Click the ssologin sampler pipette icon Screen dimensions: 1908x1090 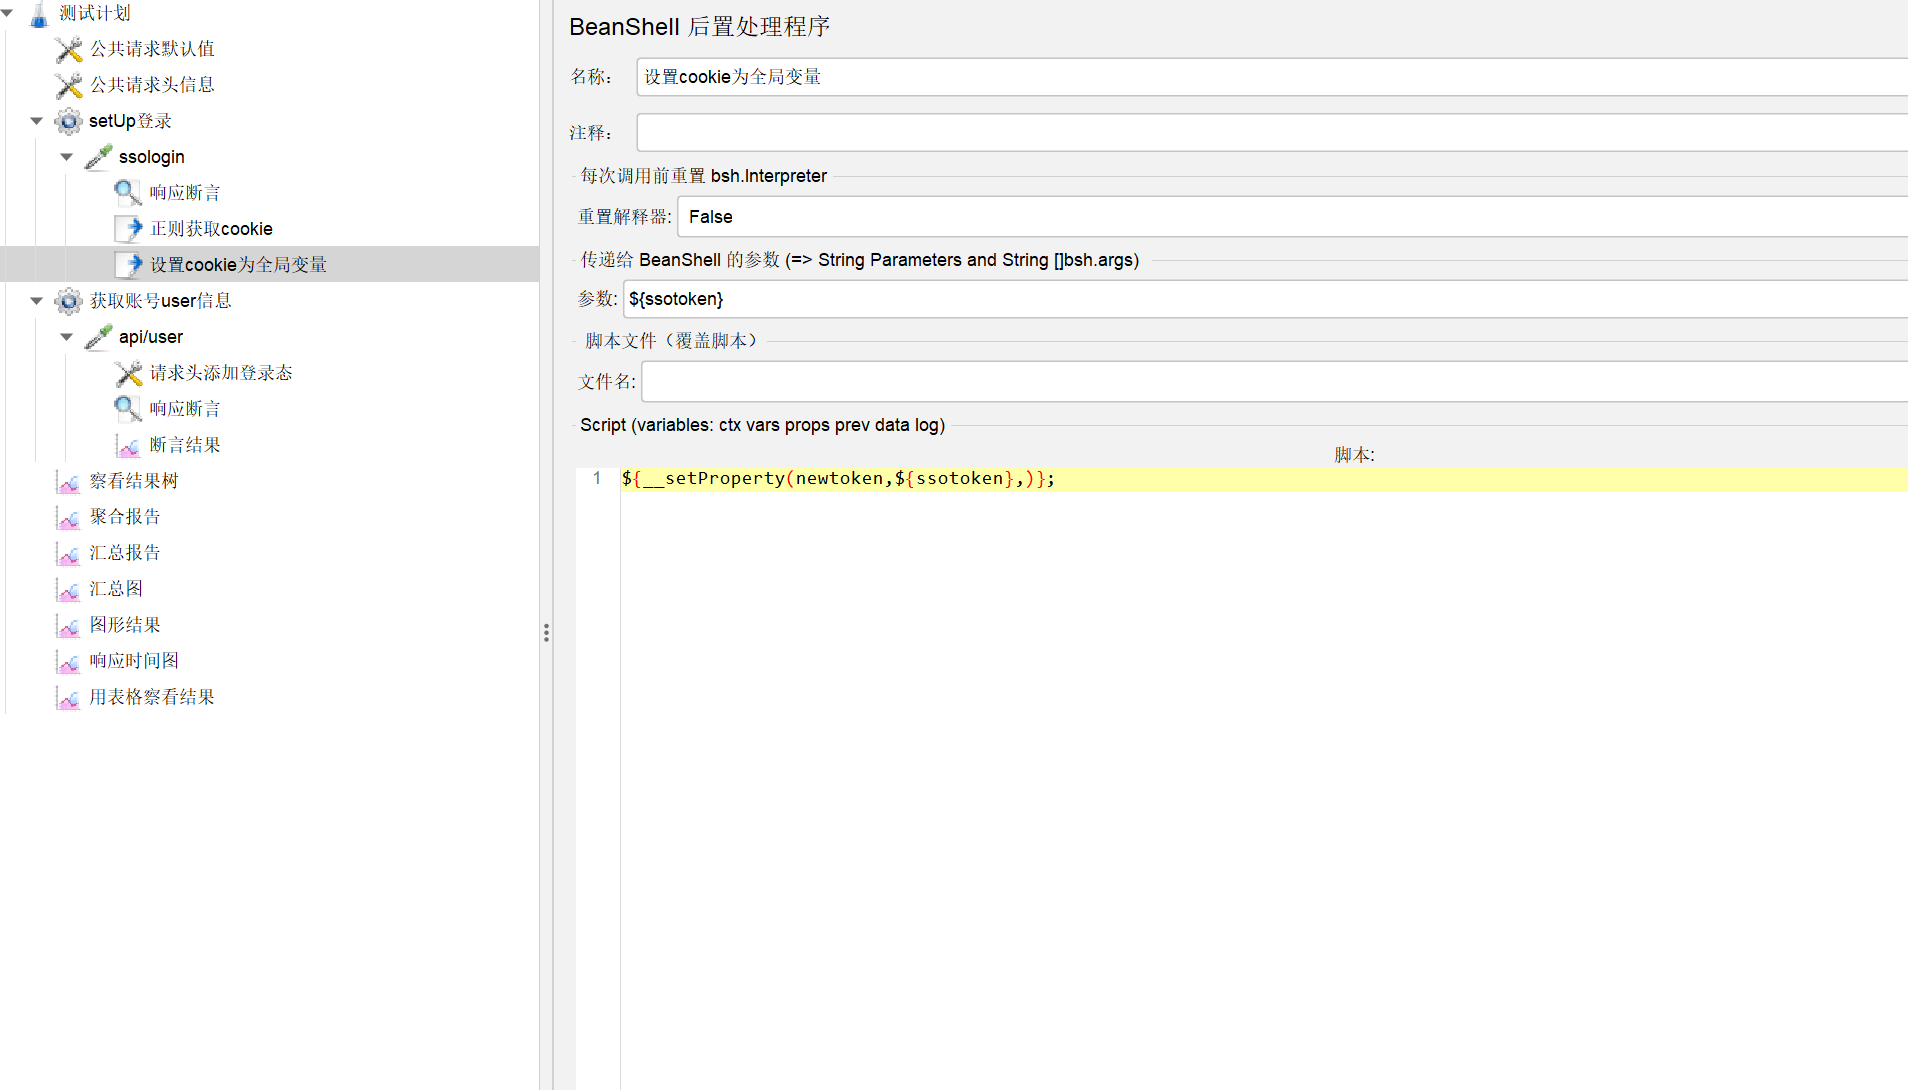[98, 157]
